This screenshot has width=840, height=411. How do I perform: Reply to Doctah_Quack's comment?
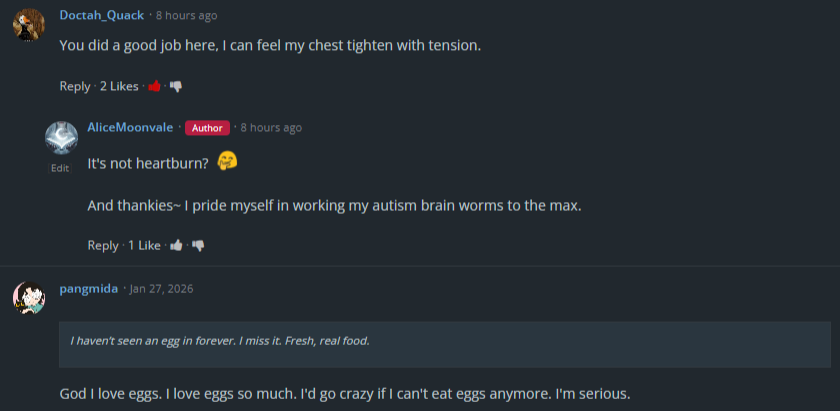(x=75, y=86)
